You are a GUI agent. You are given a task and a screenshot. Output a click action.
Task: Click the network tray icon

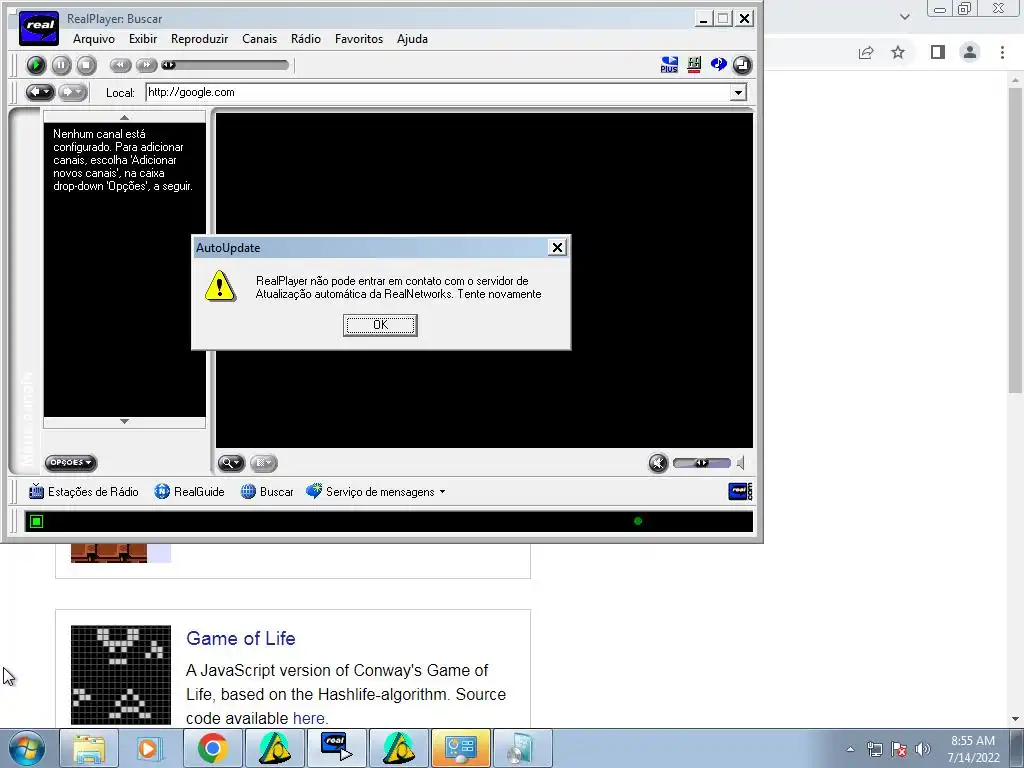pyautogui.click(x=874, y=749)
